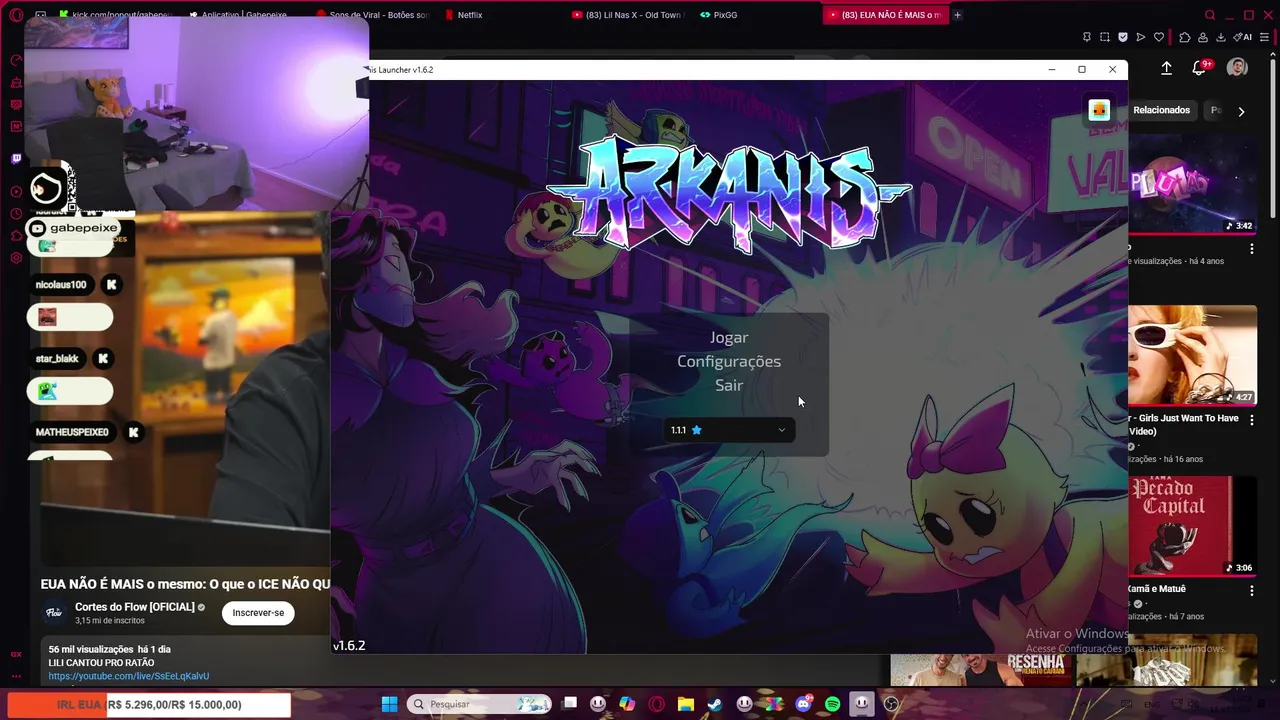Open Windows Start menu
The height and width of the screenshot is (720, 1280).
(389, 704)
